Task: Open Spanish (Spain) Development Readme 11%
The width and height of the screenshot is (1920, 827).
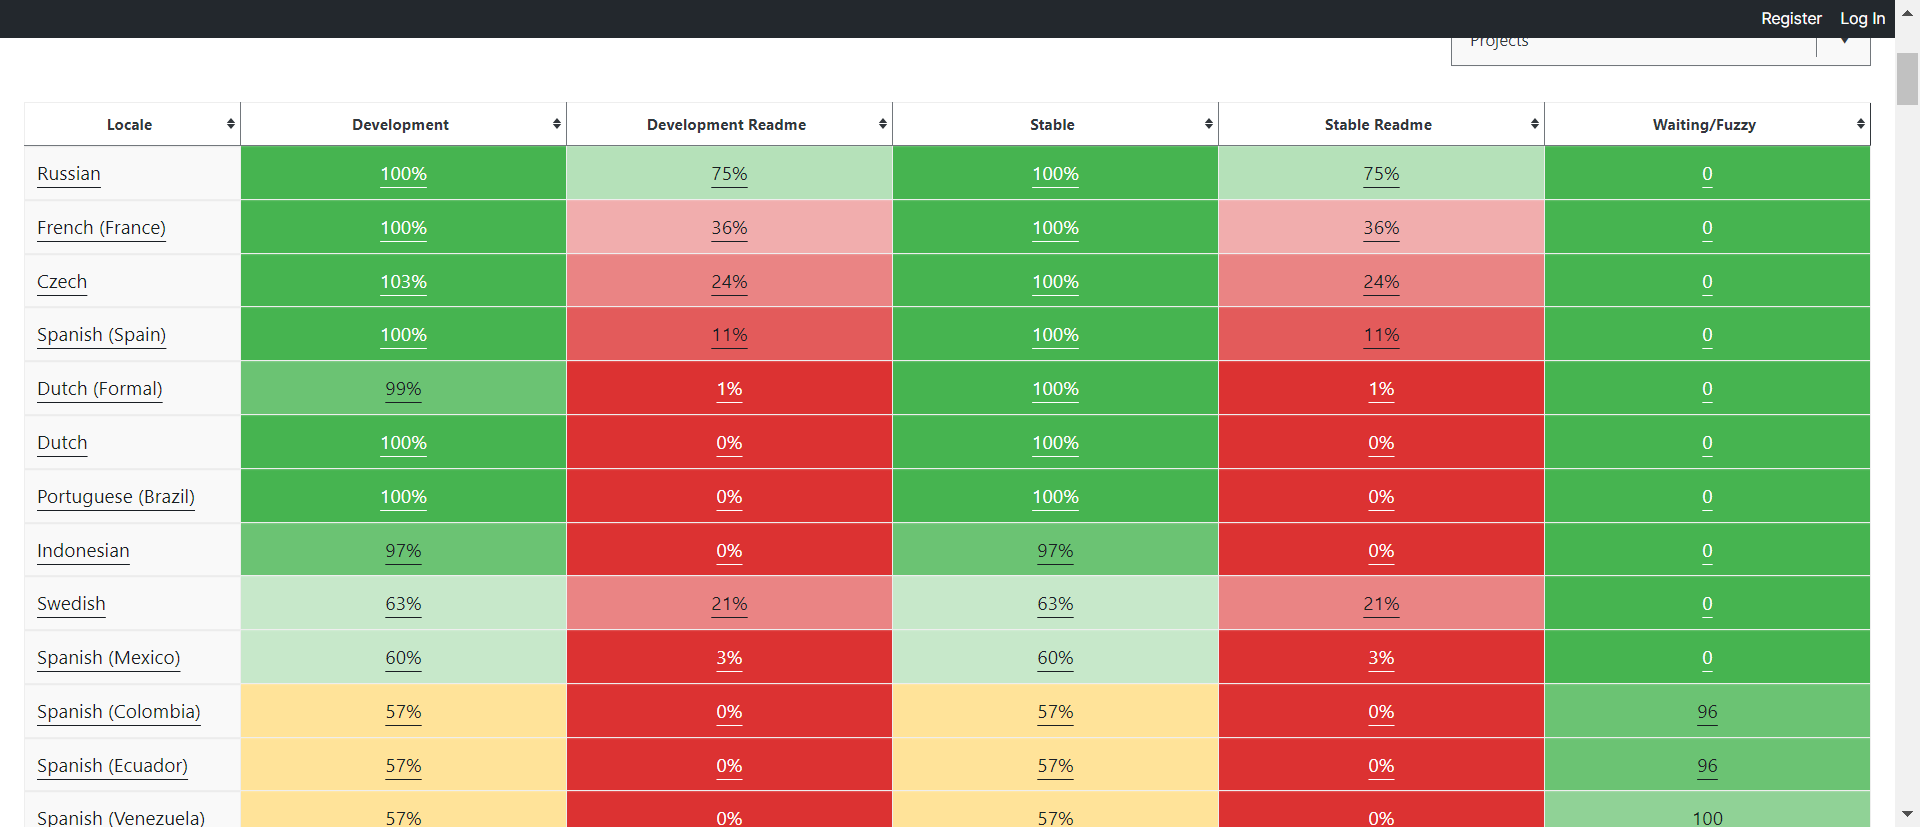Action: point(729,335)
